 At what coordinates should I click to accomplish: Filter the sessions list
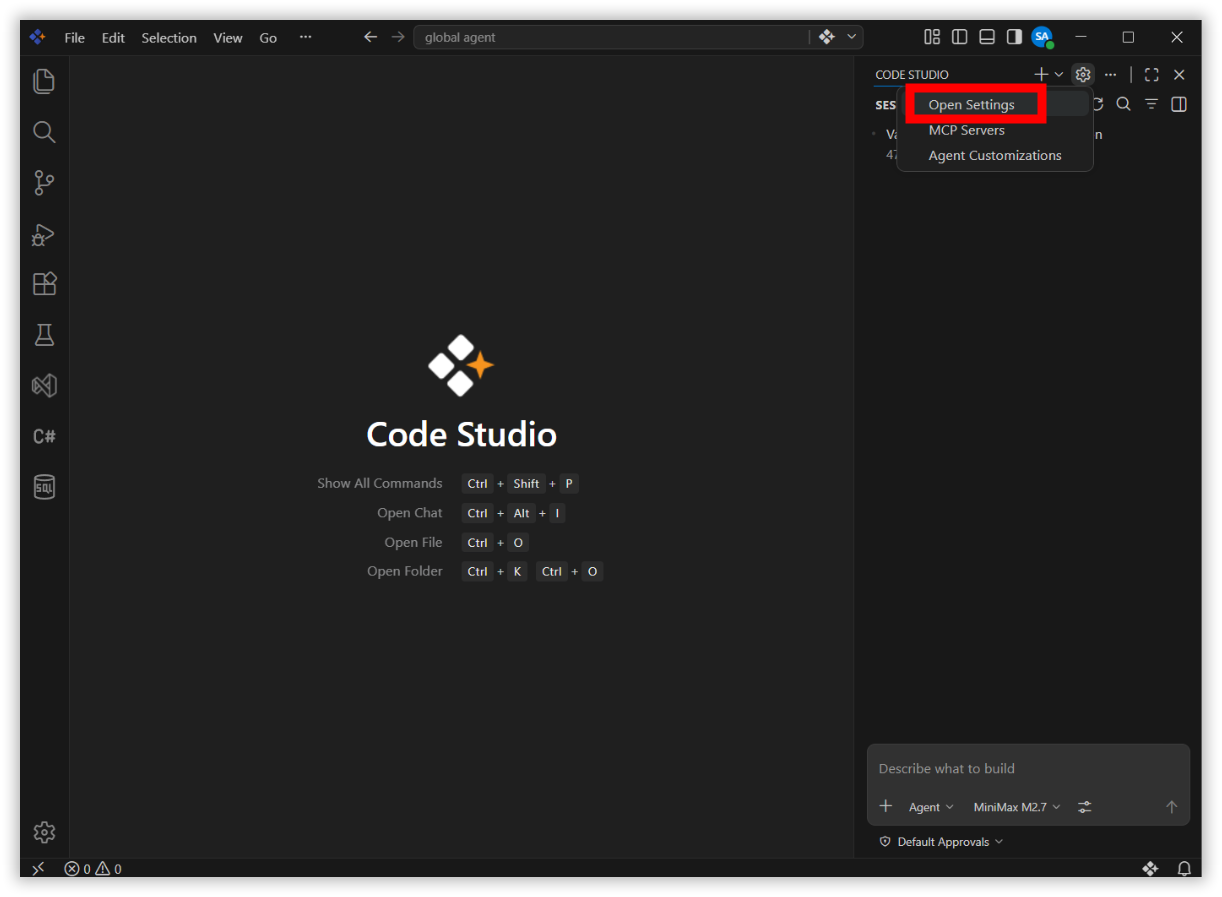(1152, 104)
